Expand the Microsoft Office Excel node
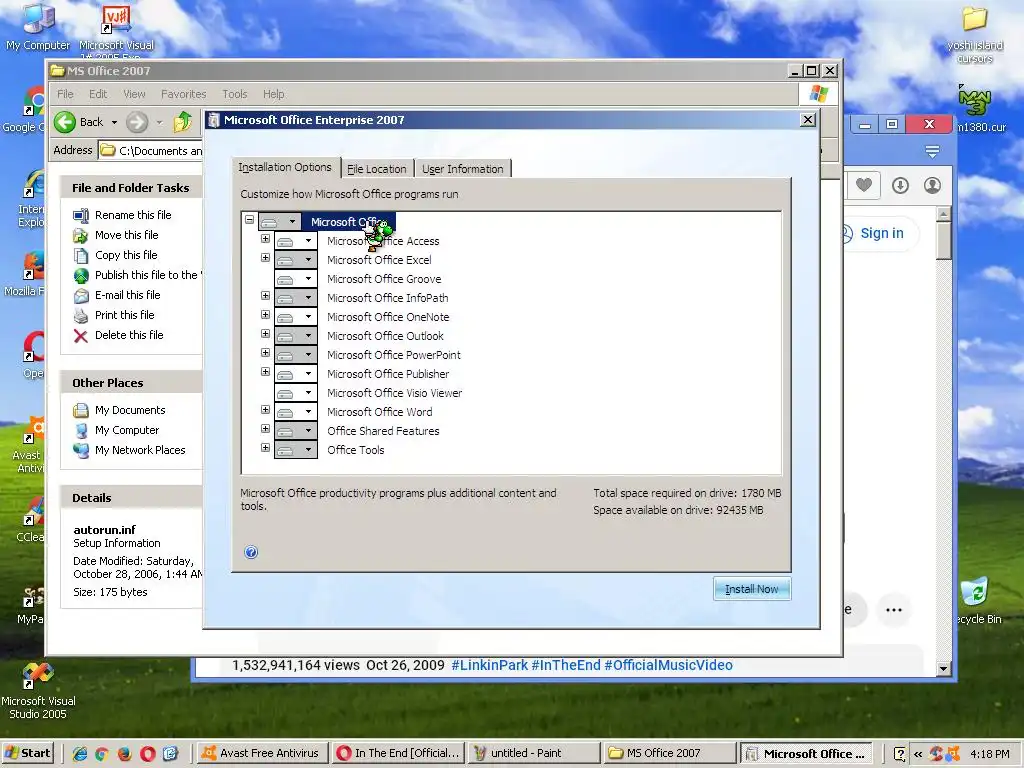This screenshot has width=1024, height=768. coord(265,258)
